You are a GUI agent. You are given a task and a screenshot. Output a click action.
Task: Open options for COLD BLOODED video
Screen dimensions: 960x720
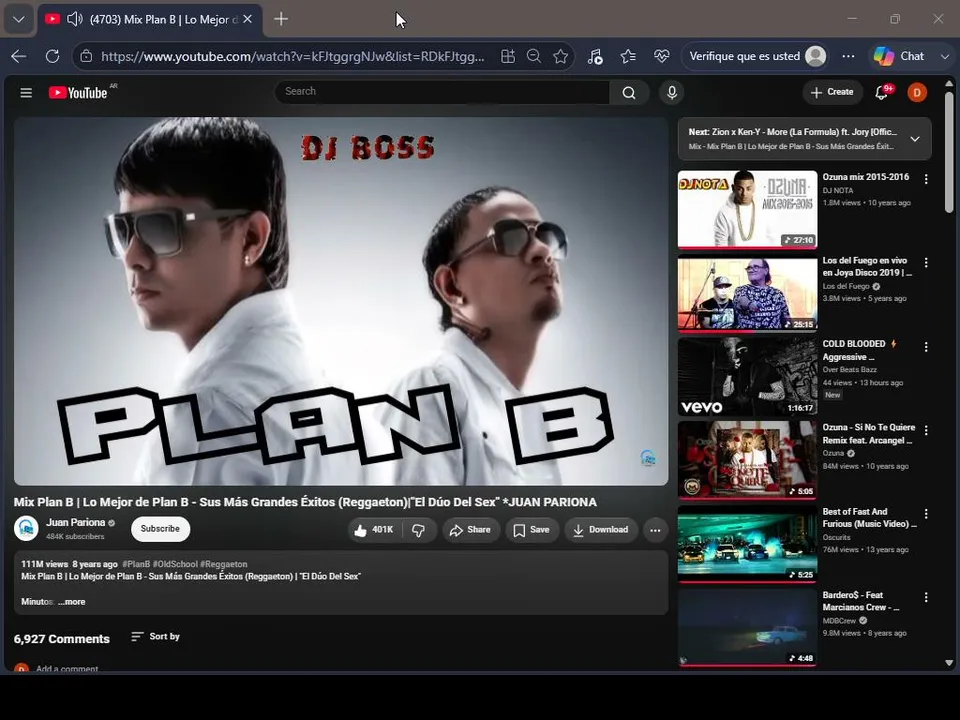pos(926,347)
